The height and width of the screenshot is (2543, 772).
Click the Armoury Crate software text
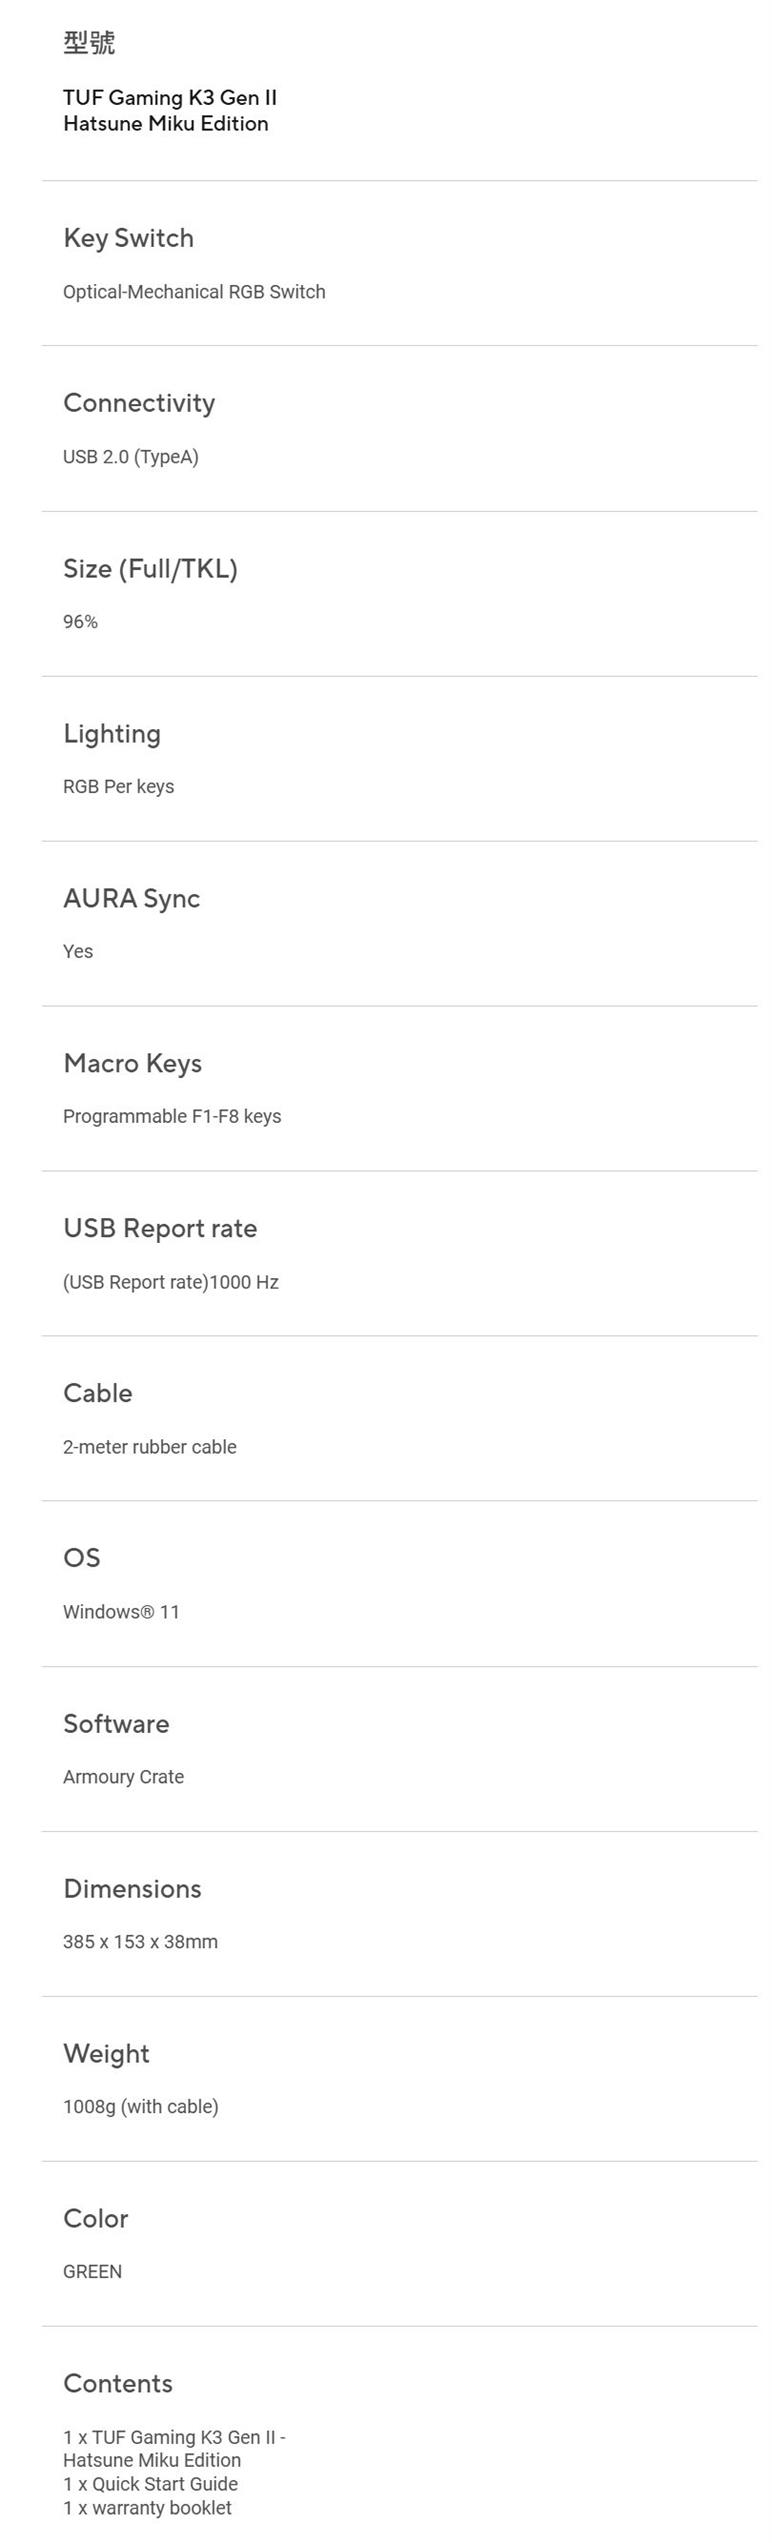123,1777
